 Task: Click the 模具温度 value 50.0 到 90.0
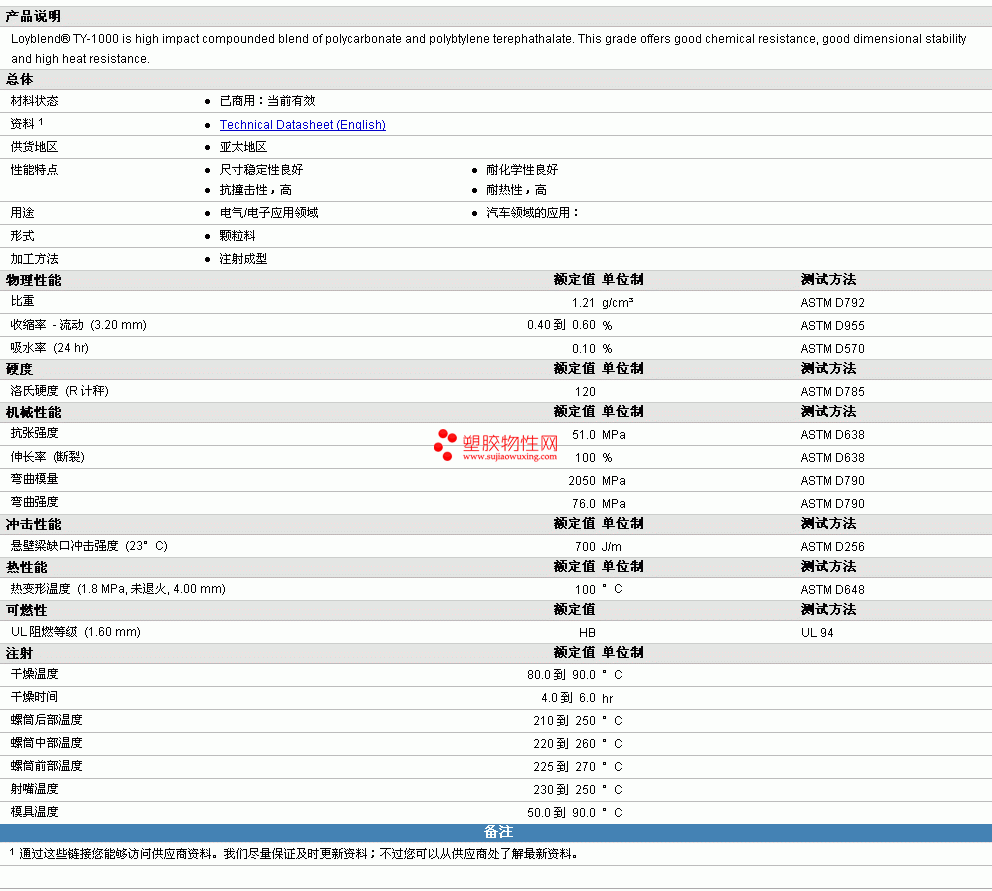pyautogui.click(x=561, y=813)
